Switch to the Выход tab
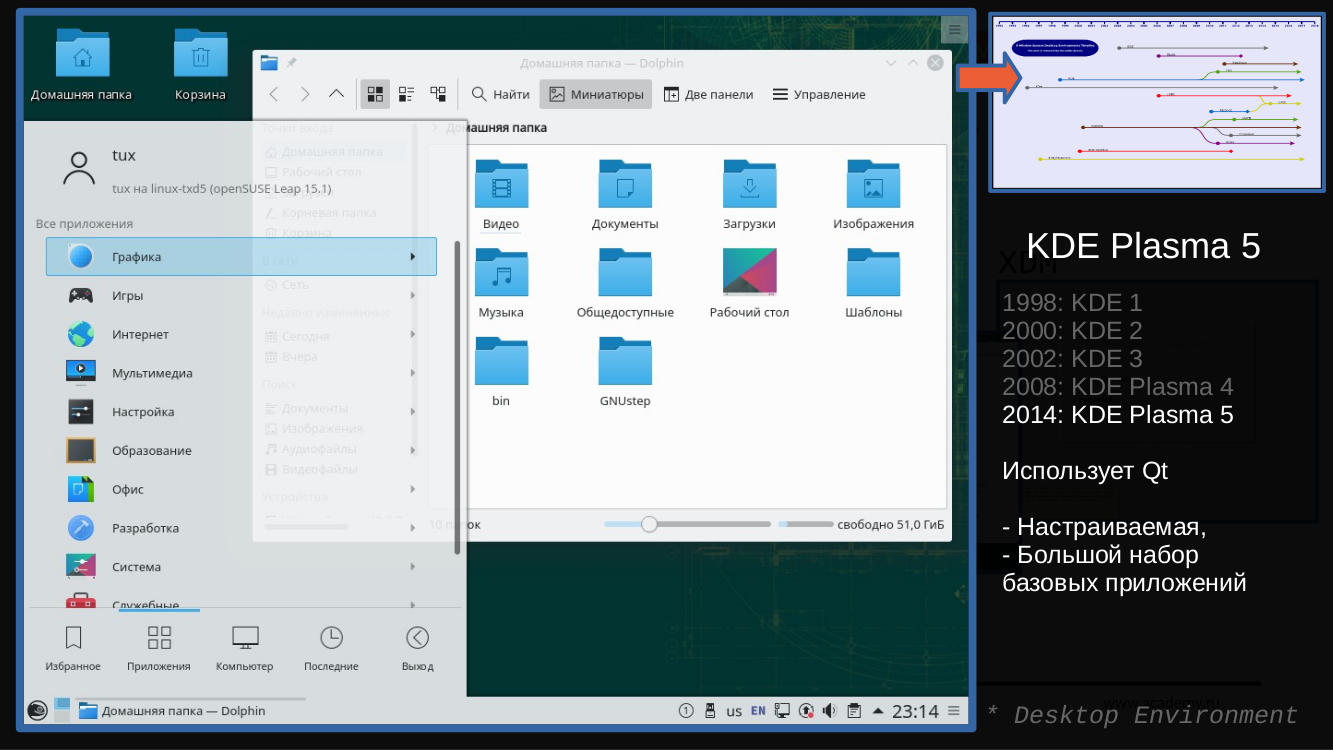 pyautogui.click(x=417, y=648)
